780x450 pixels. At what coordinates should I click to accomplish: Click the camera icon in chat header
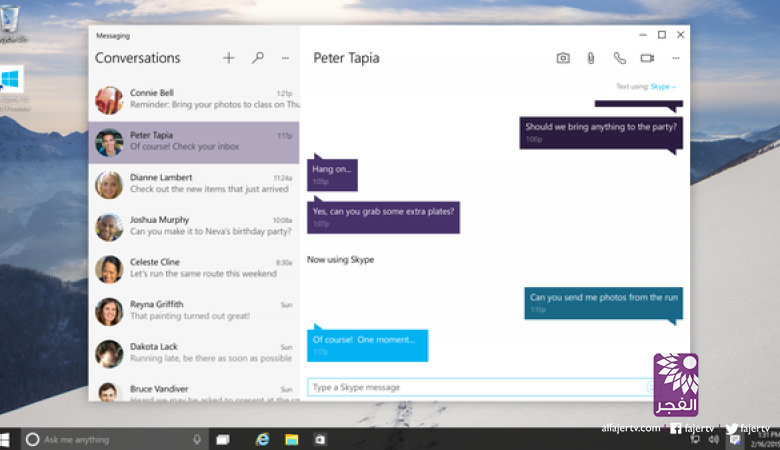563,58
